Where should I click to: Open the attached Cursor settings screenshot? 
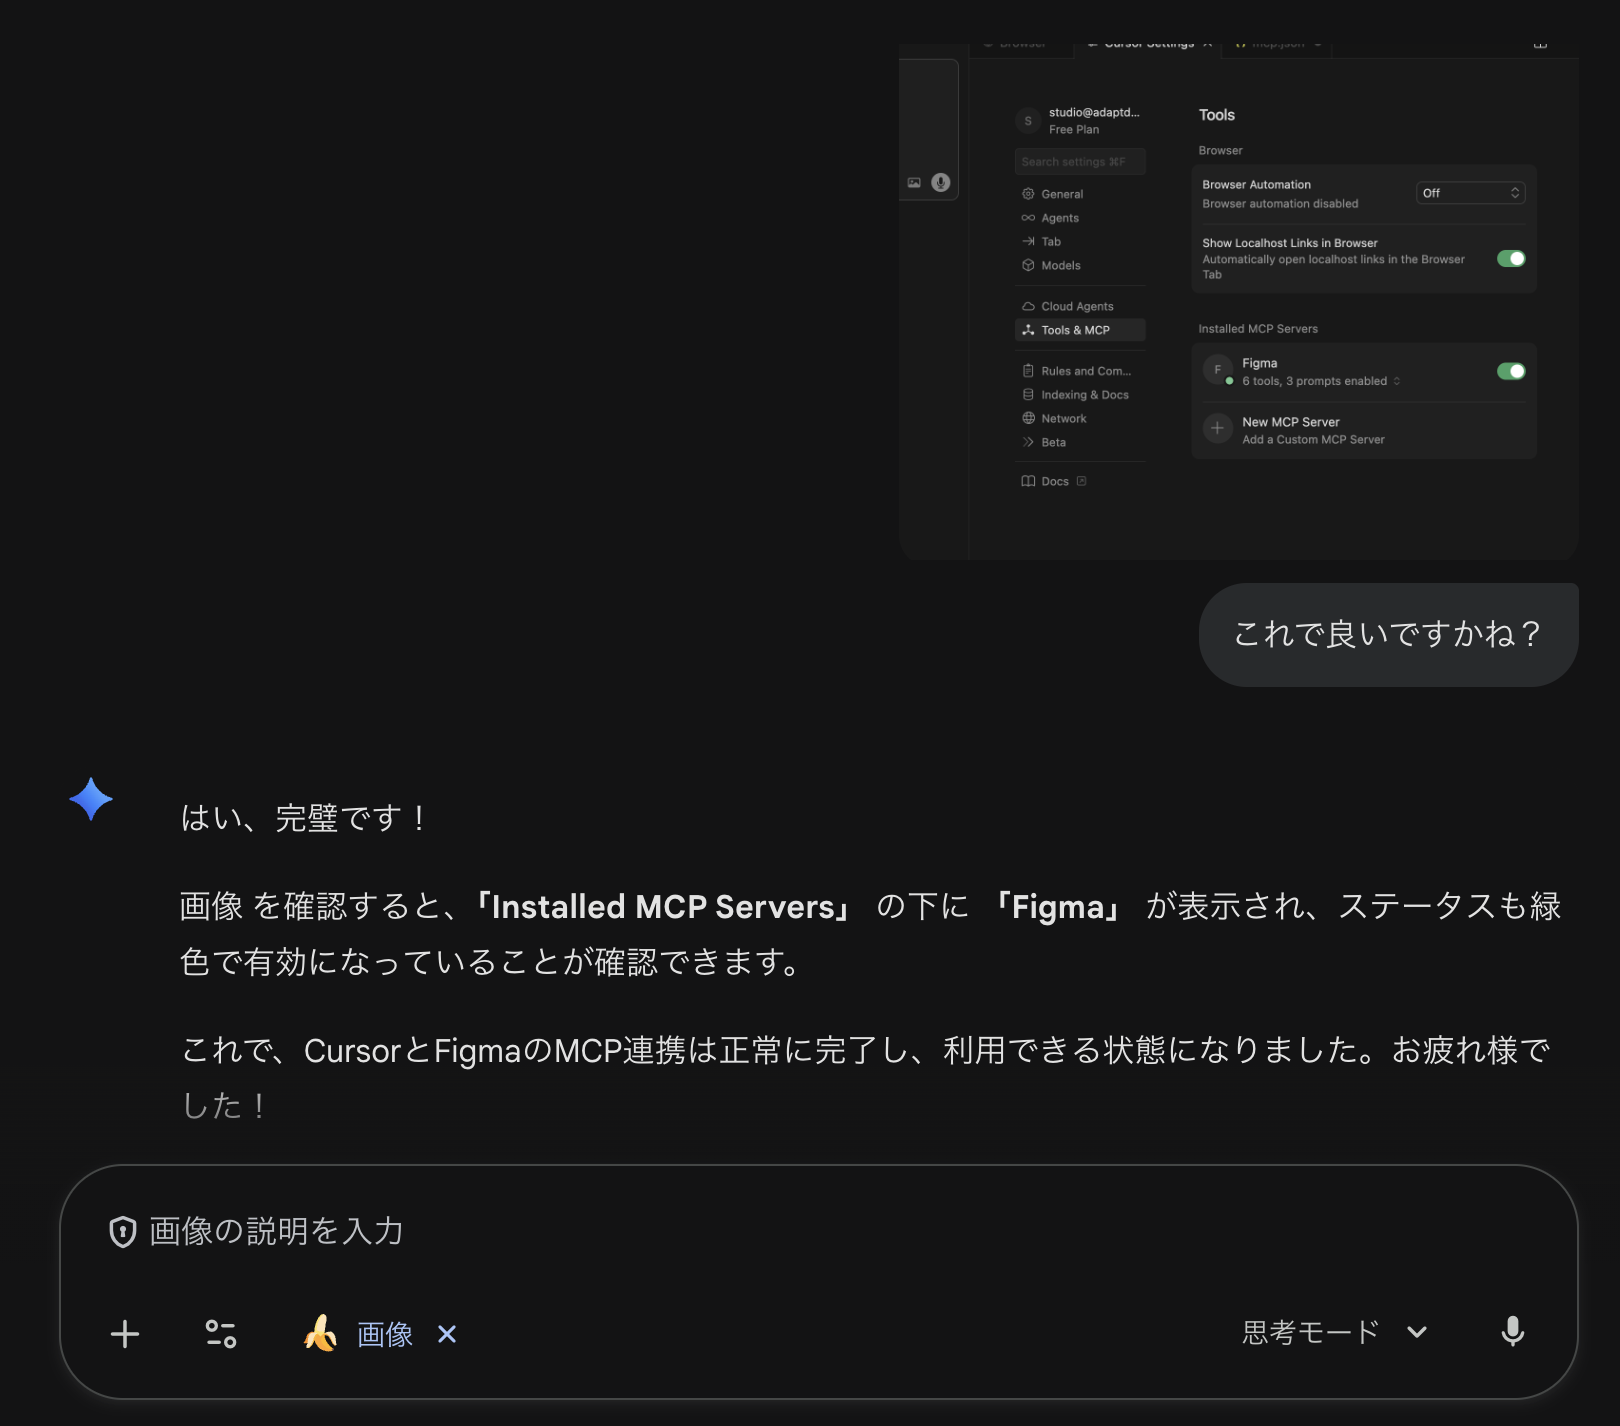click(1238, 300)
